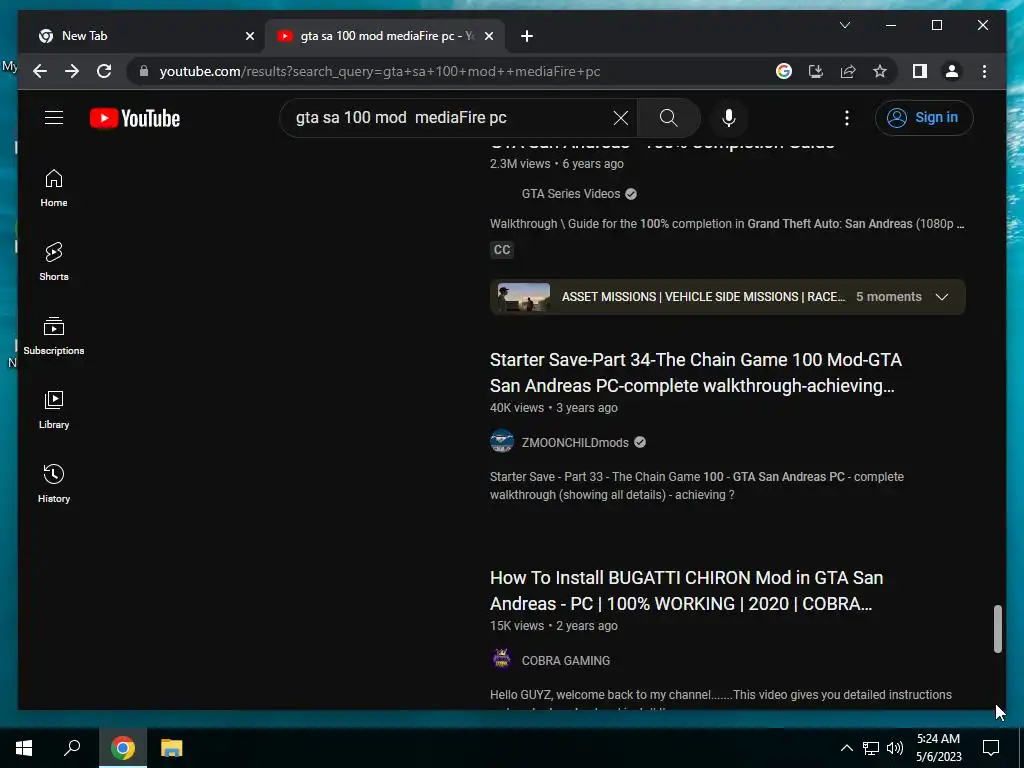Open Subscriptions in the sidebar
This screenshot has height=768, width=1024.
pyautogui.click(x=54, y=336)
